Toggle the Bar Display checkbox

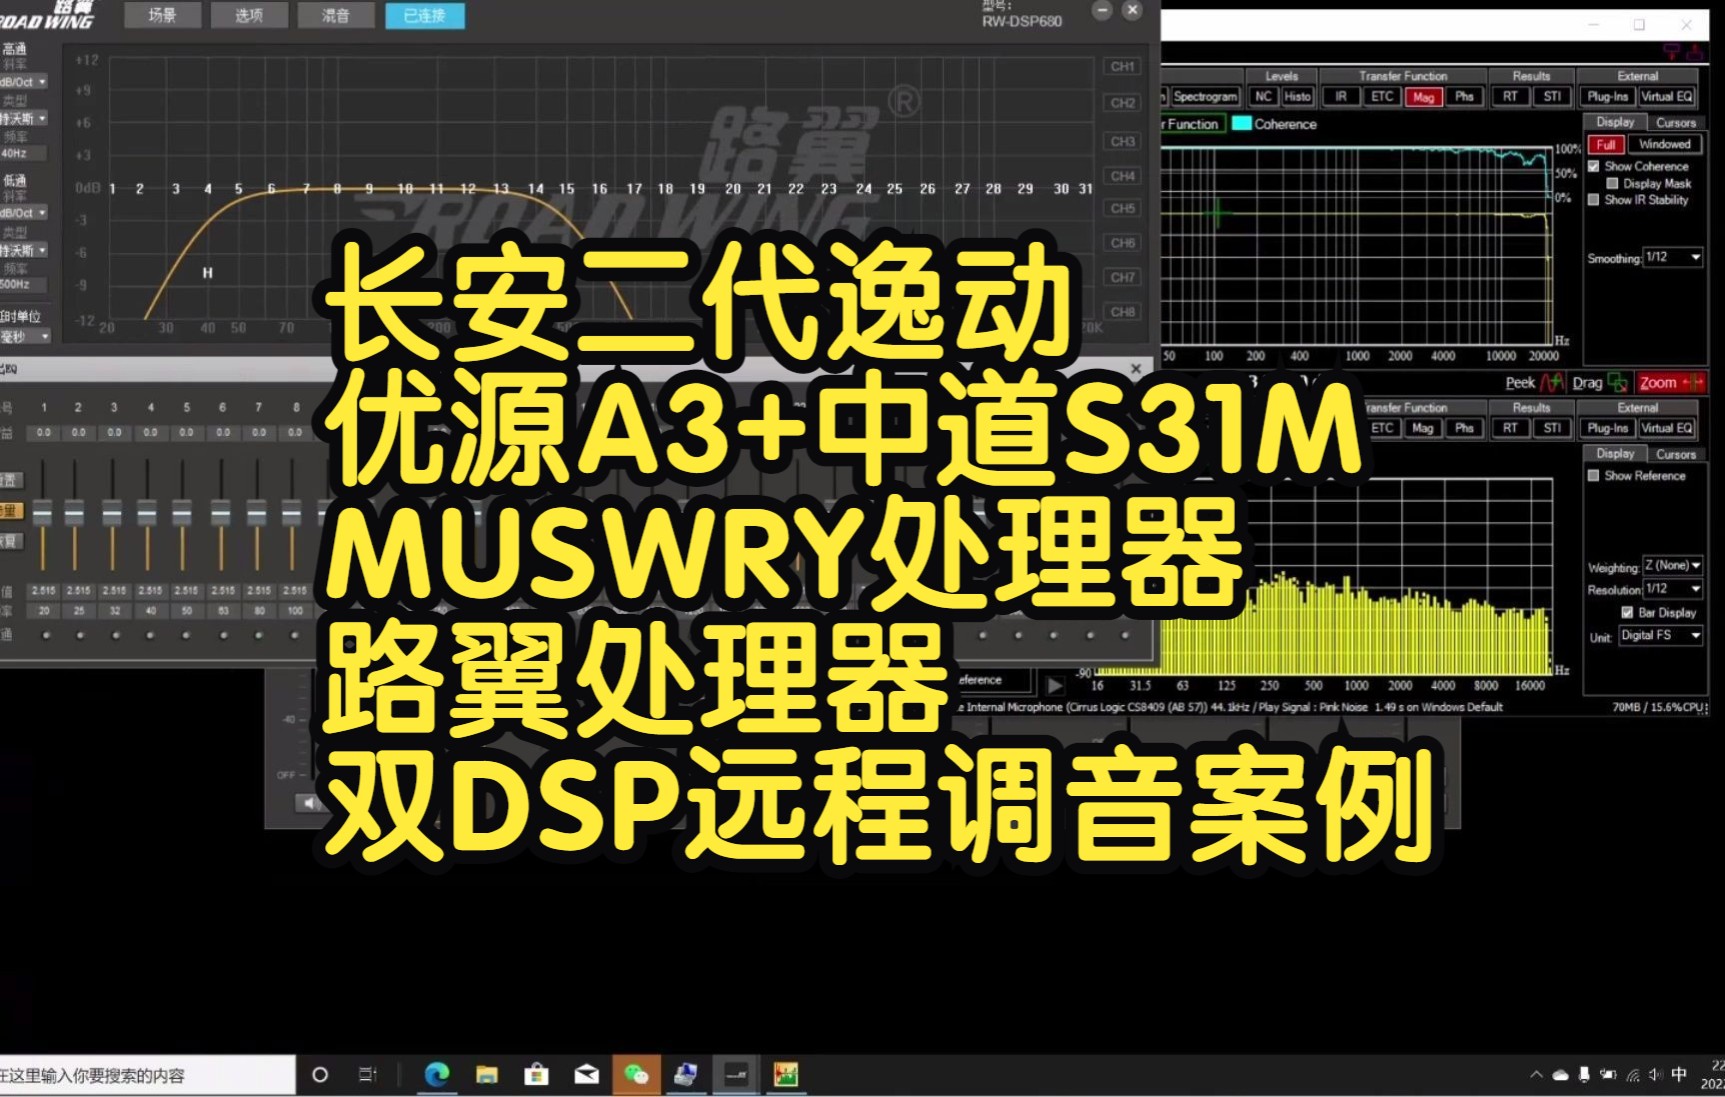[1627, 613]
